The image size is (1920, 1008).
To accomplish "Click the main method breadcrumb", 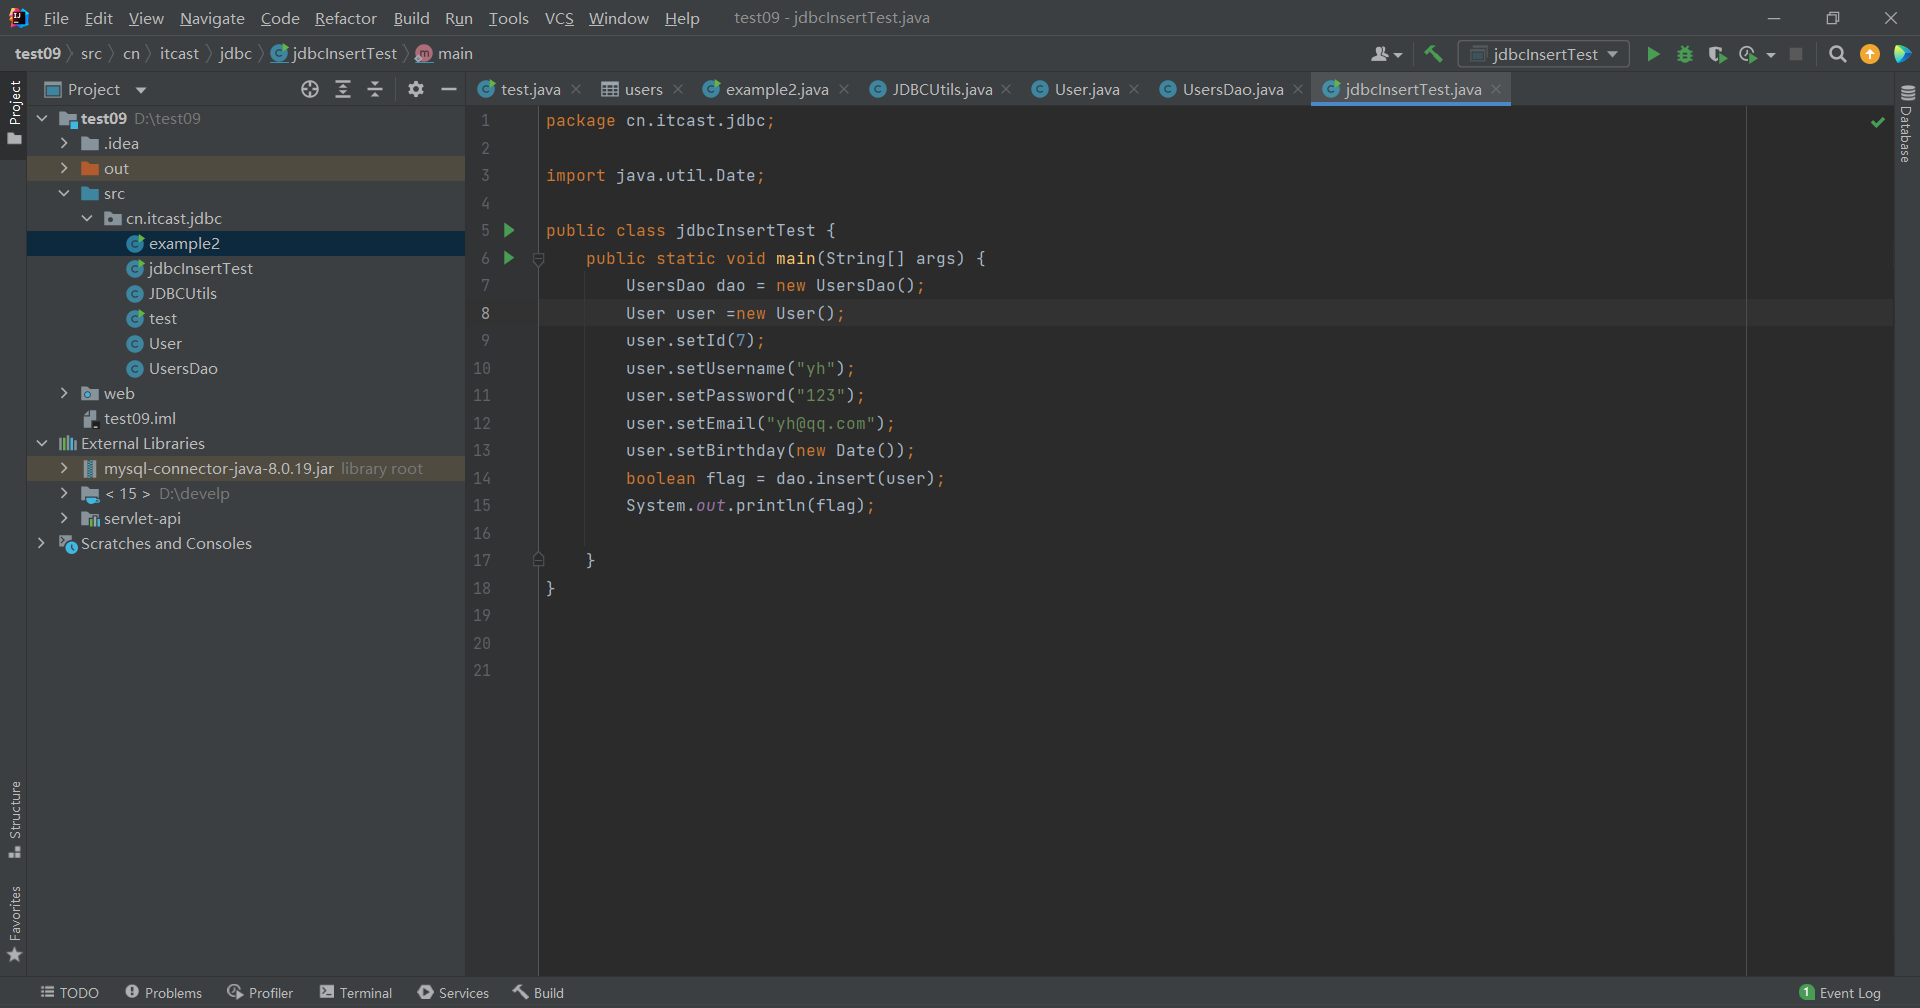I will (x=444, y=53).
